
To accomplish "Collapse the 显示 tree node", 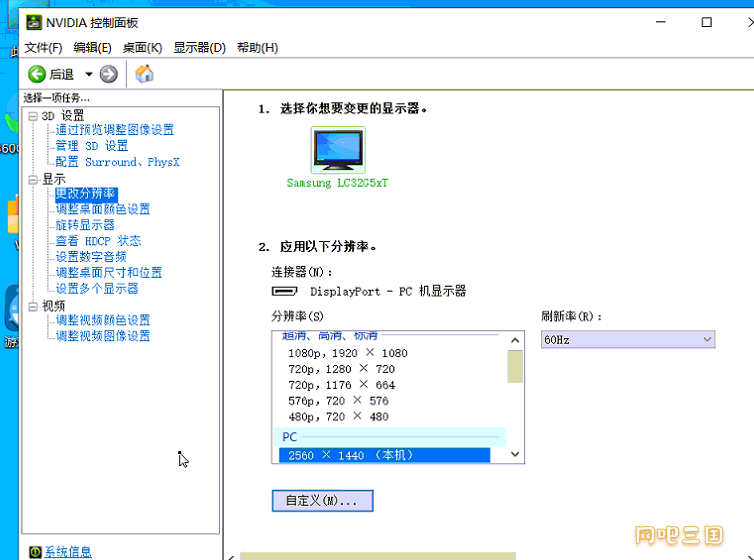I will [x=33, y=180].
